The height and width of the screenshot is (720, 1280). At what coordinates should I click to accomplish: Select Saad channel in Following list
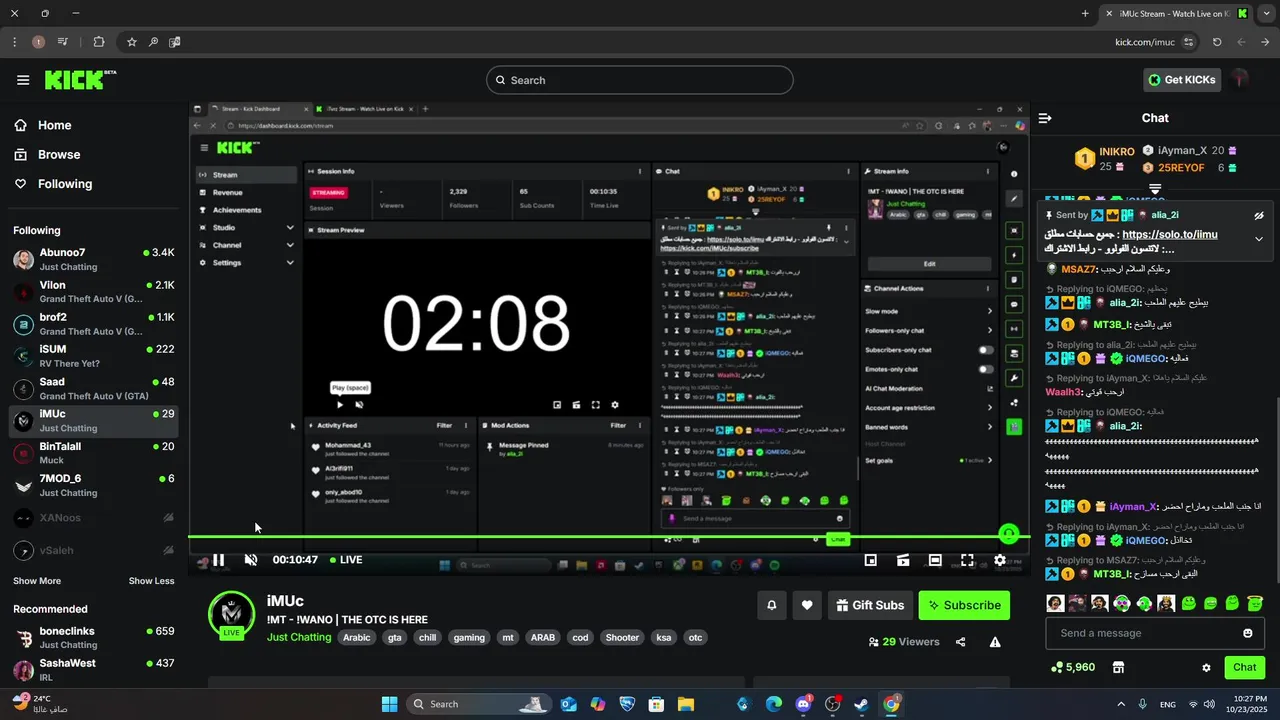click(x=94, y=388)
